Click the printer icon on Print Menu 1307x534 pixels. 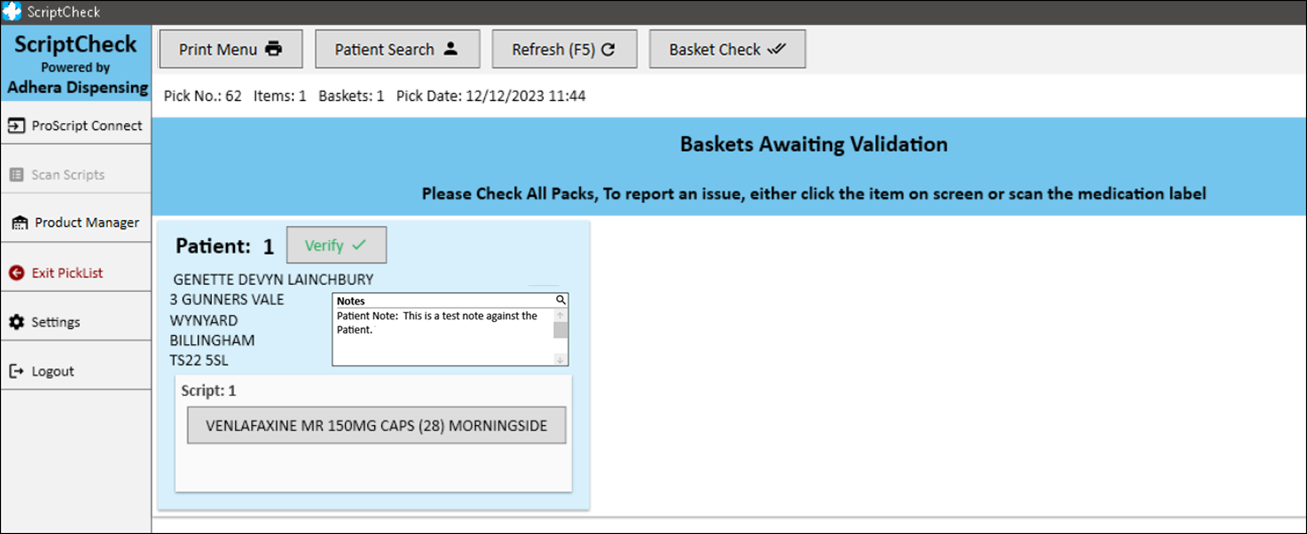point(274,49)
